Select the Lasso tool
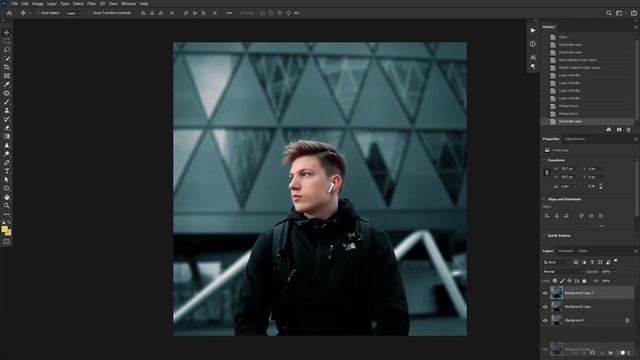This screenshot has height=360, width=640. click(7, 49)
